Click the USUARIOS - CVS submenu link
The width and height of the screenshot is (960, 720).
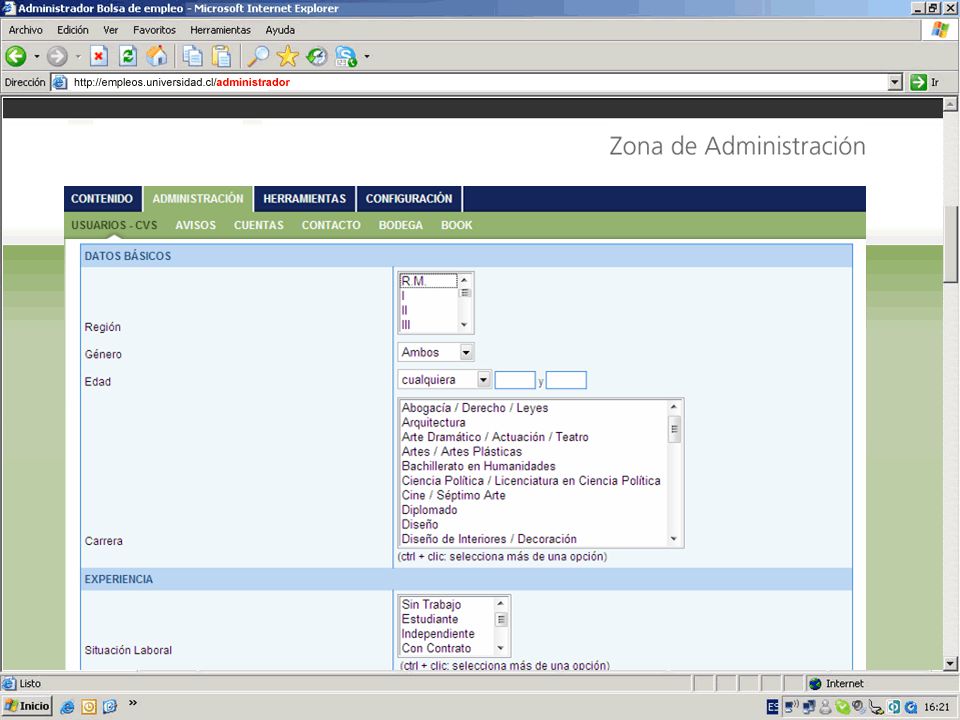pyautogui.click(x=114, y=225)
